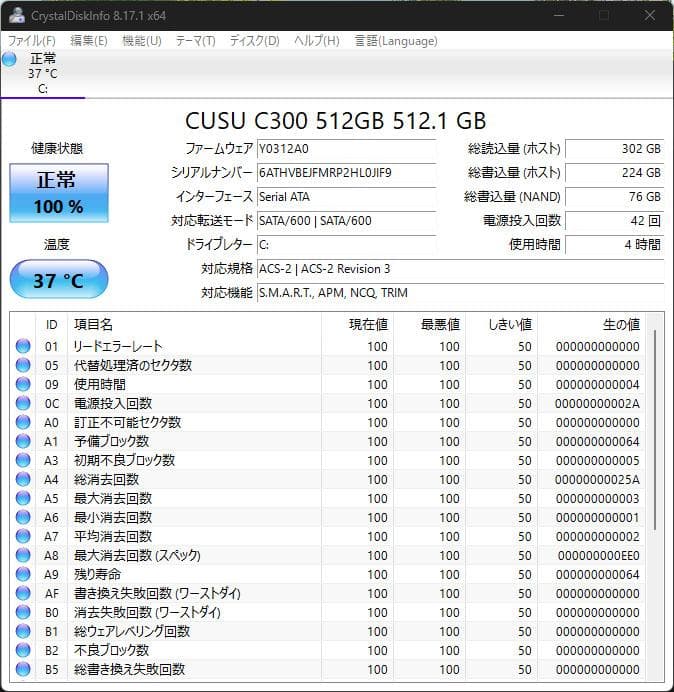Click the status orb for row B0 消去失敗回数
The height and width of the screenshot is (692, 674).
[23, 612]
